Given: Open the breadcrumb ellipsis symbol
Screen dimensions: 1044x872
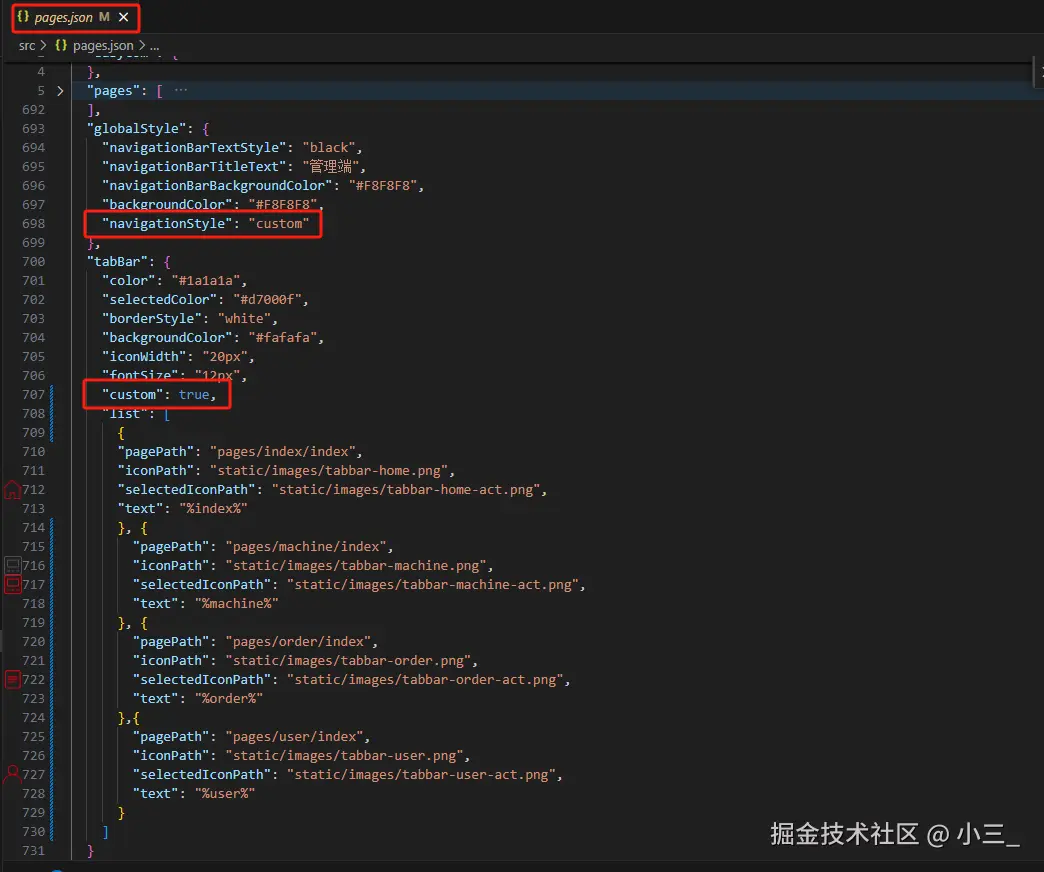Looking at the screenshot, I should [x=154, y=45].
